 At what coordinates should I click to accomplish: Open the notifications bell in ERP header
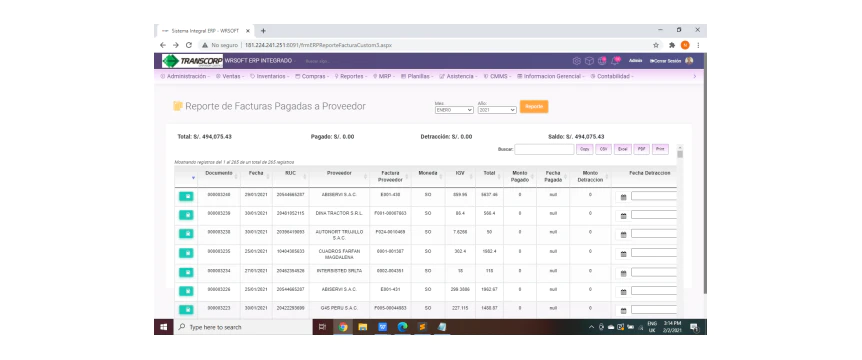(x=615, y=60)
